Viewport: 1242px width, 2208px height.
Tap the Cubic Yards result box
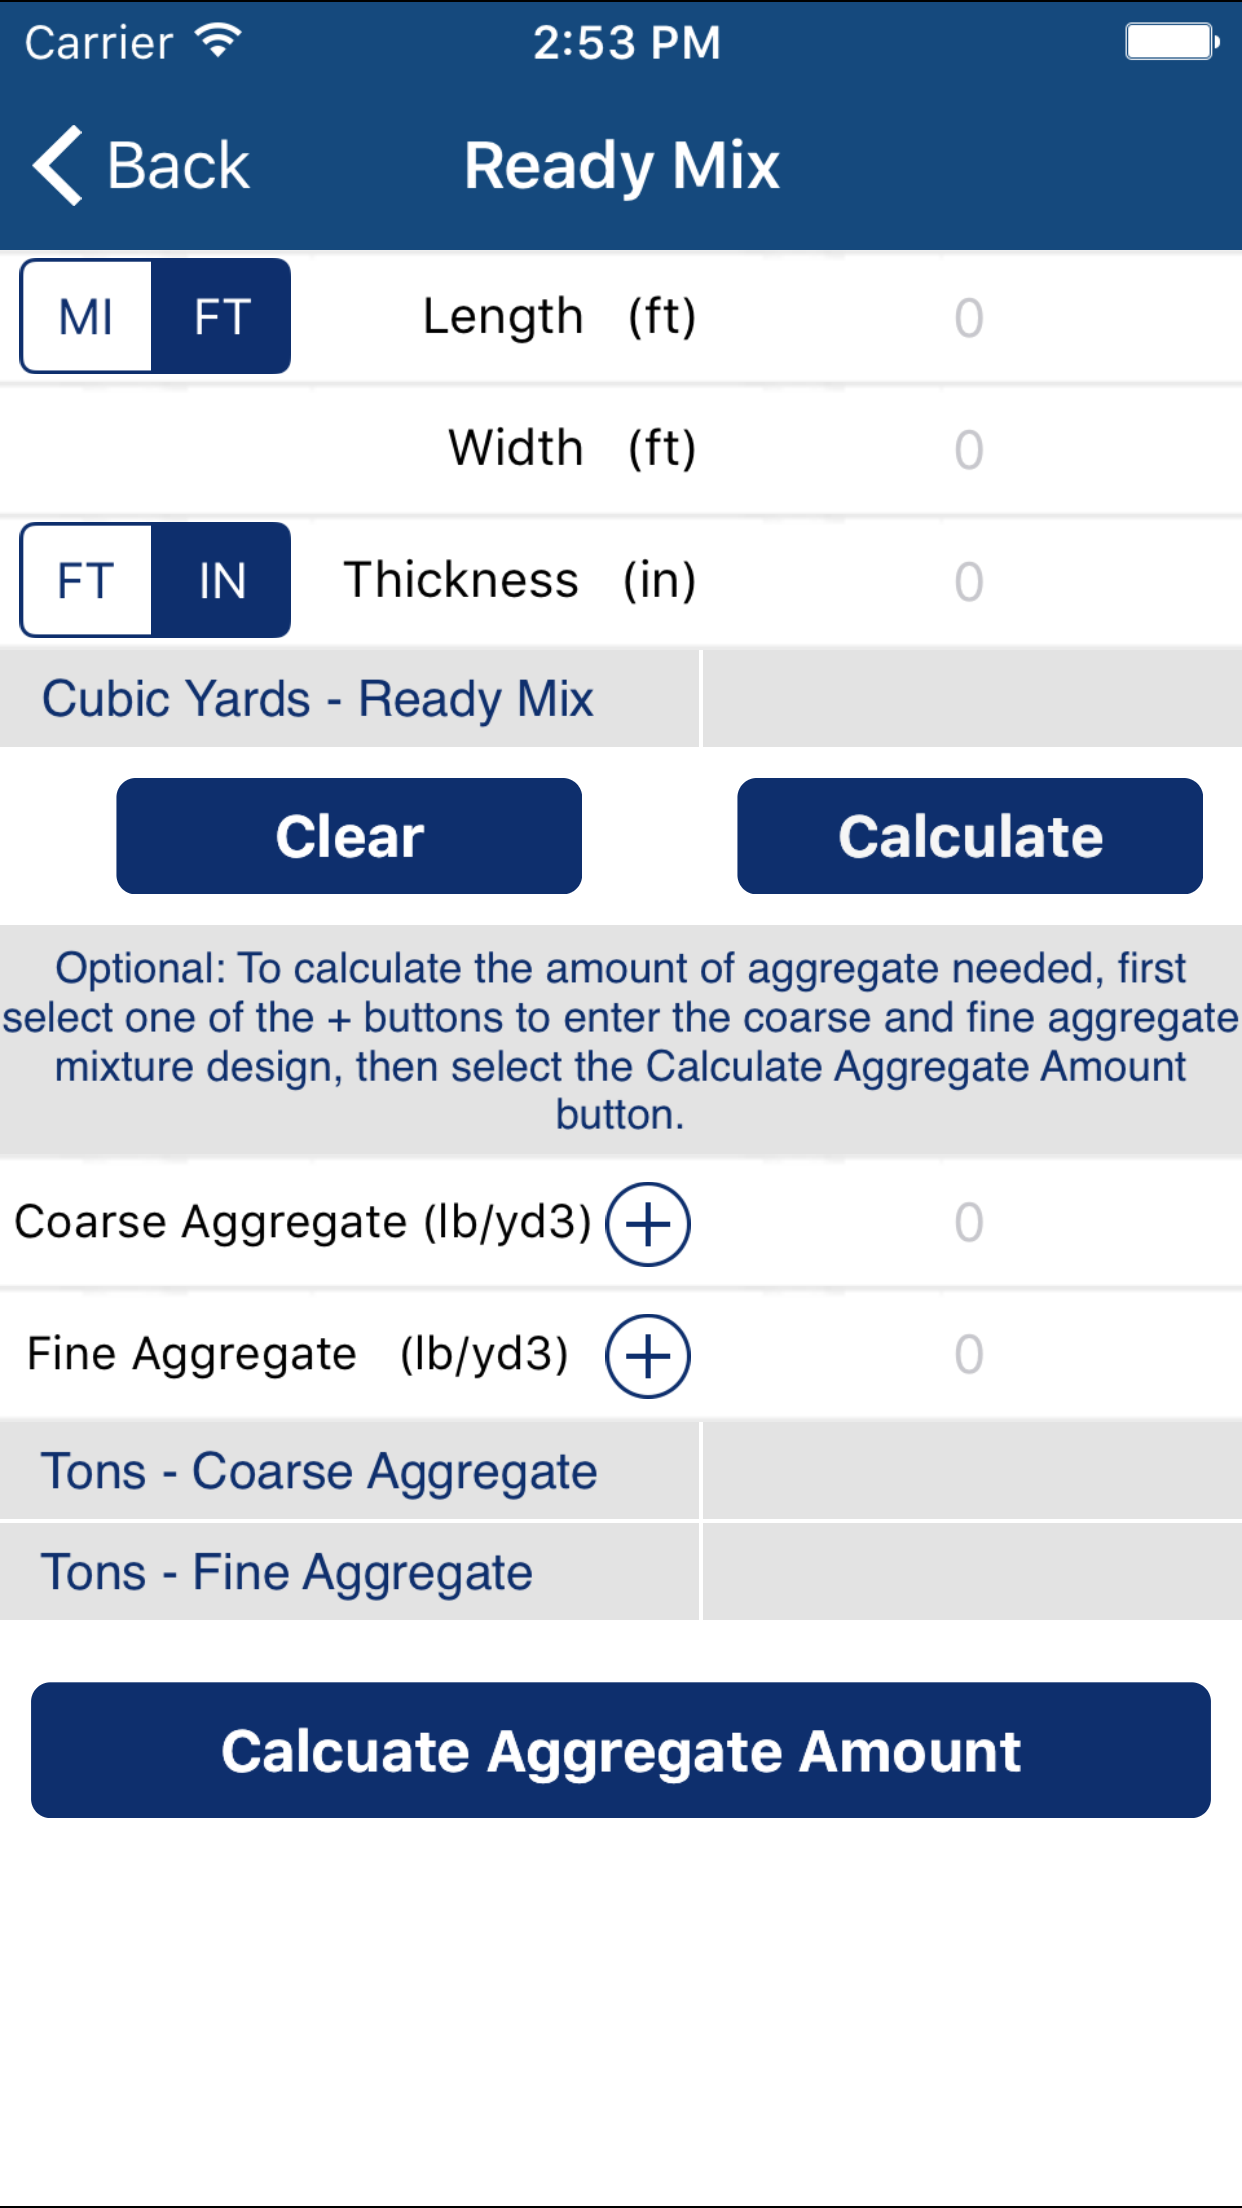[x=972, y=698]
